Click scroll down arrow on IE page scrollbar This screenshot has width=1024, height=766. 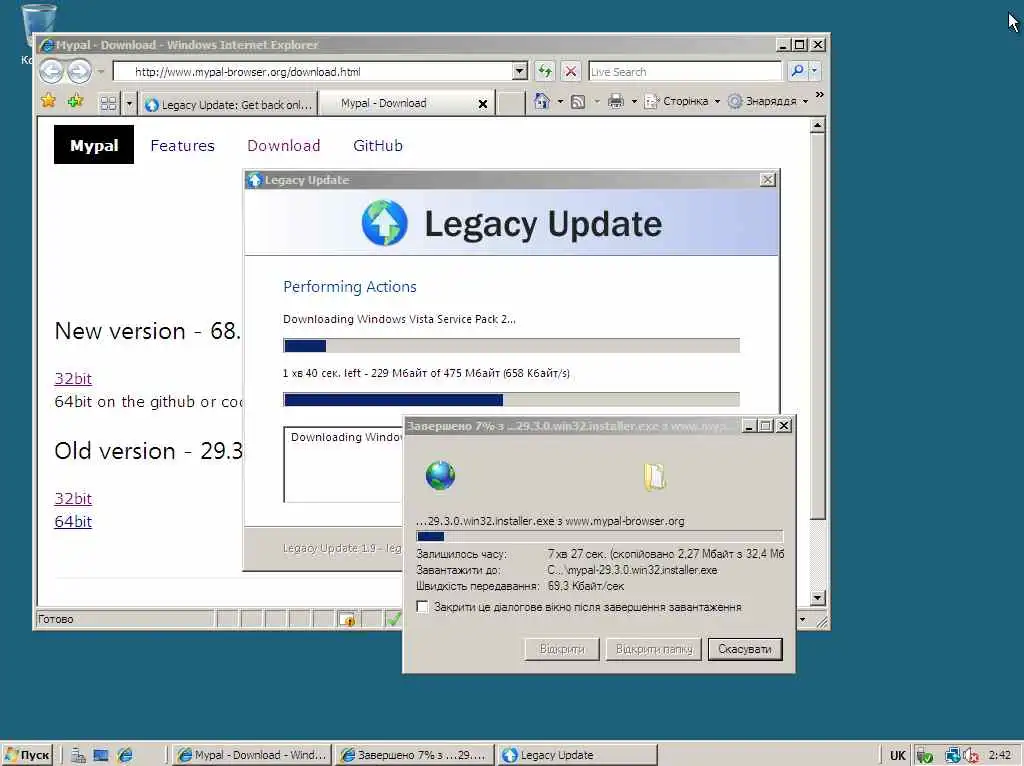[818, 598]
